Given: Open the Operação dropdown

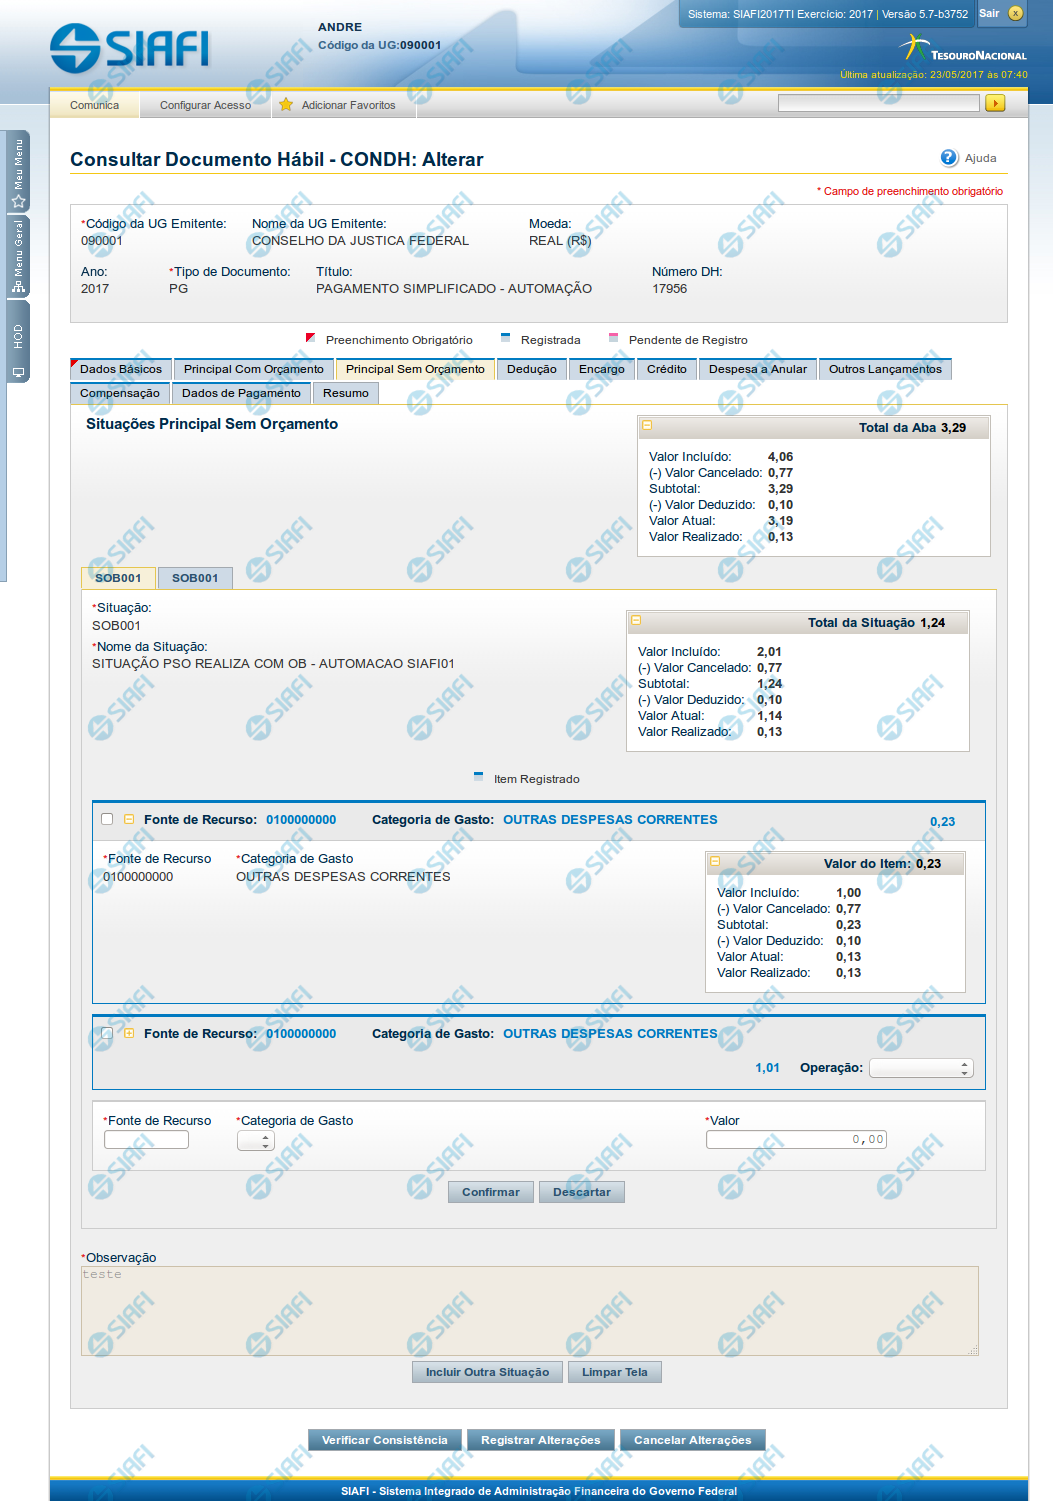Looking at the screenshot, I should tap(920, 1068).
